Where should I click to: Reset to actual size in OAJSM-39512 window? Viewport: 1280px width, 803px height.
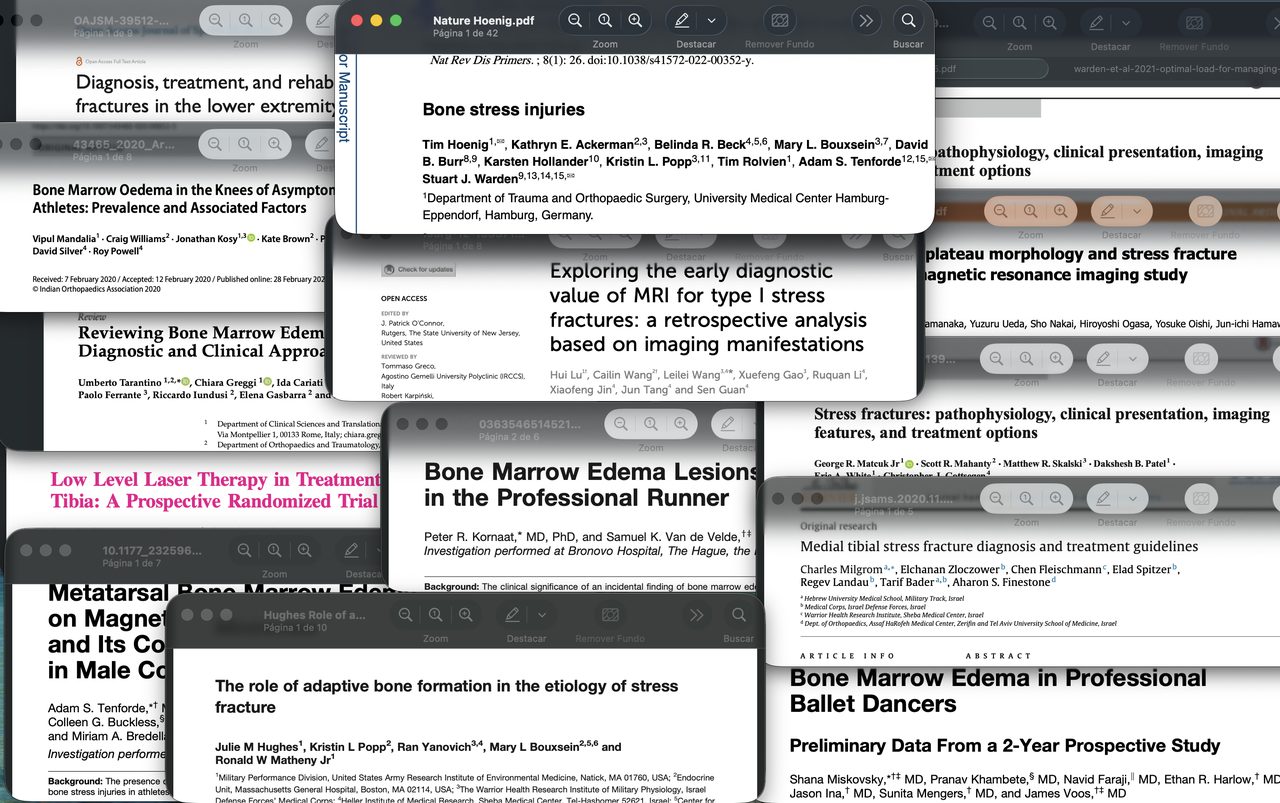tap(245, 20)
